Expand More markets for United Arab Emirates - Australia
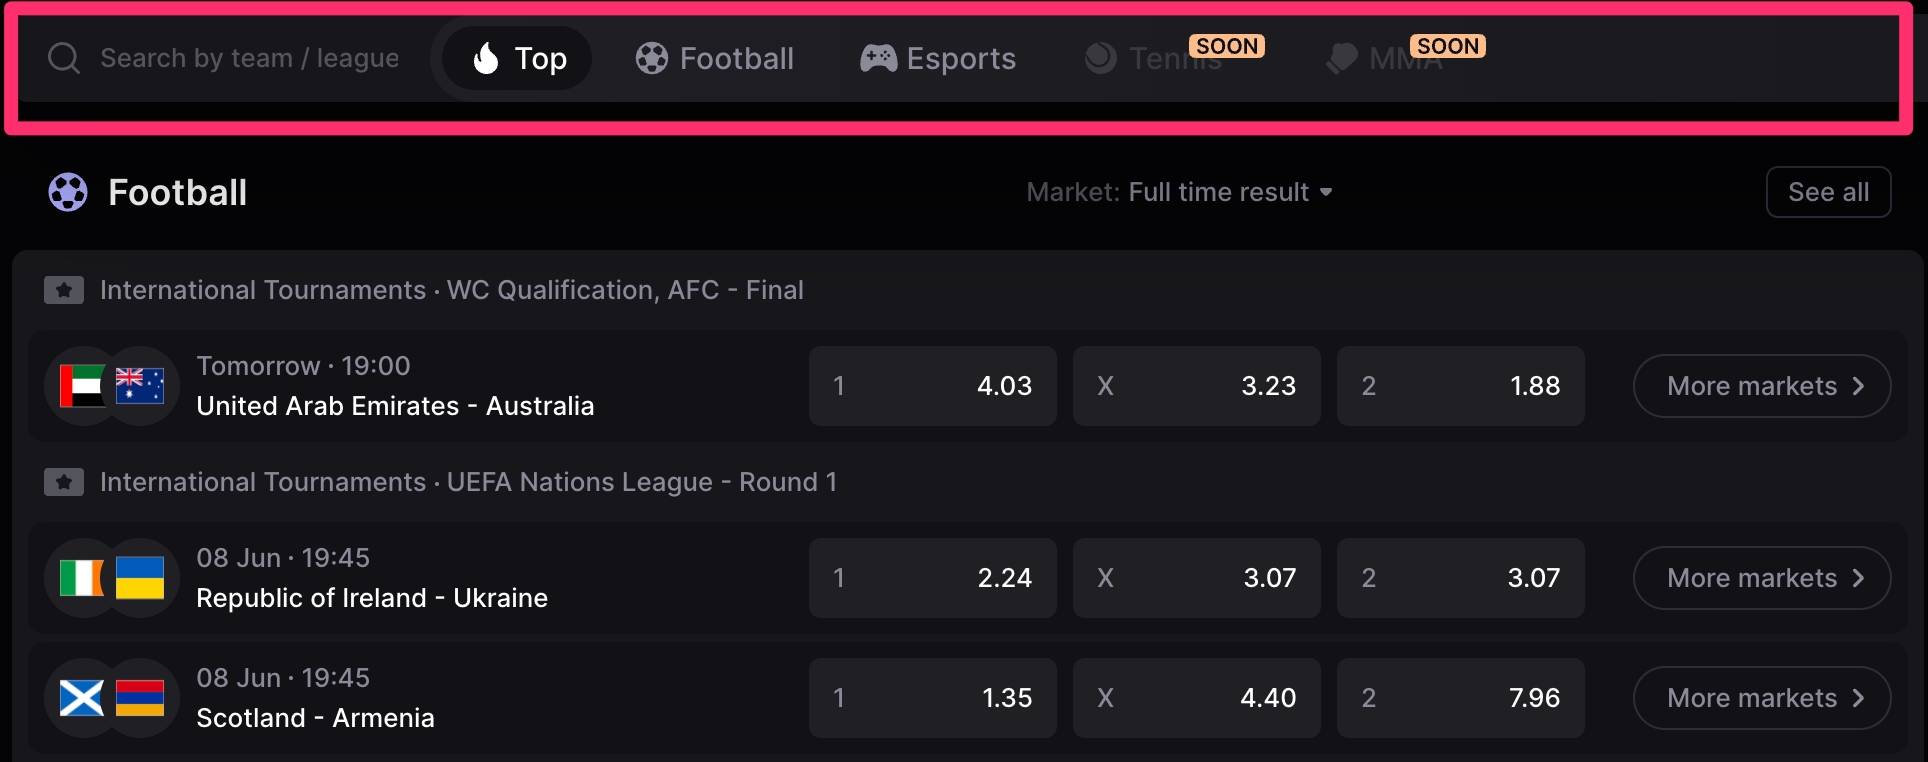Screen dimensions: 1928x762 coord(1762,386)
